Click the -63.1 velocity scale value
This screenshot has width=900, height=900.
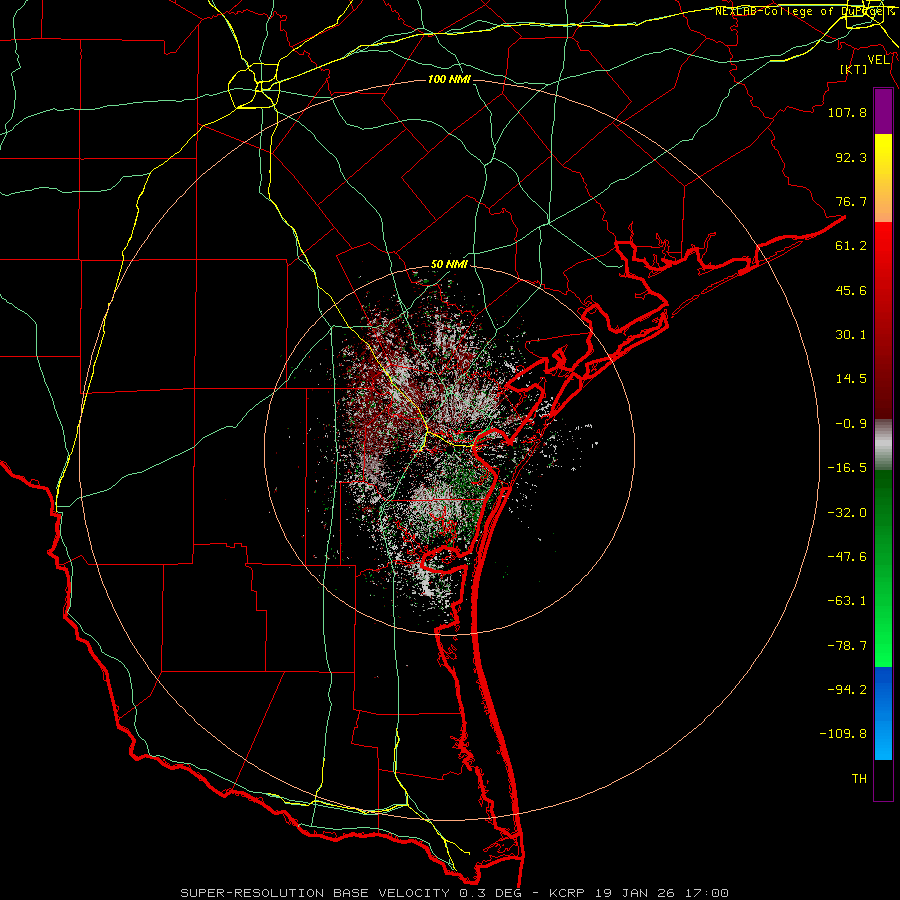[x=847, y=601]
